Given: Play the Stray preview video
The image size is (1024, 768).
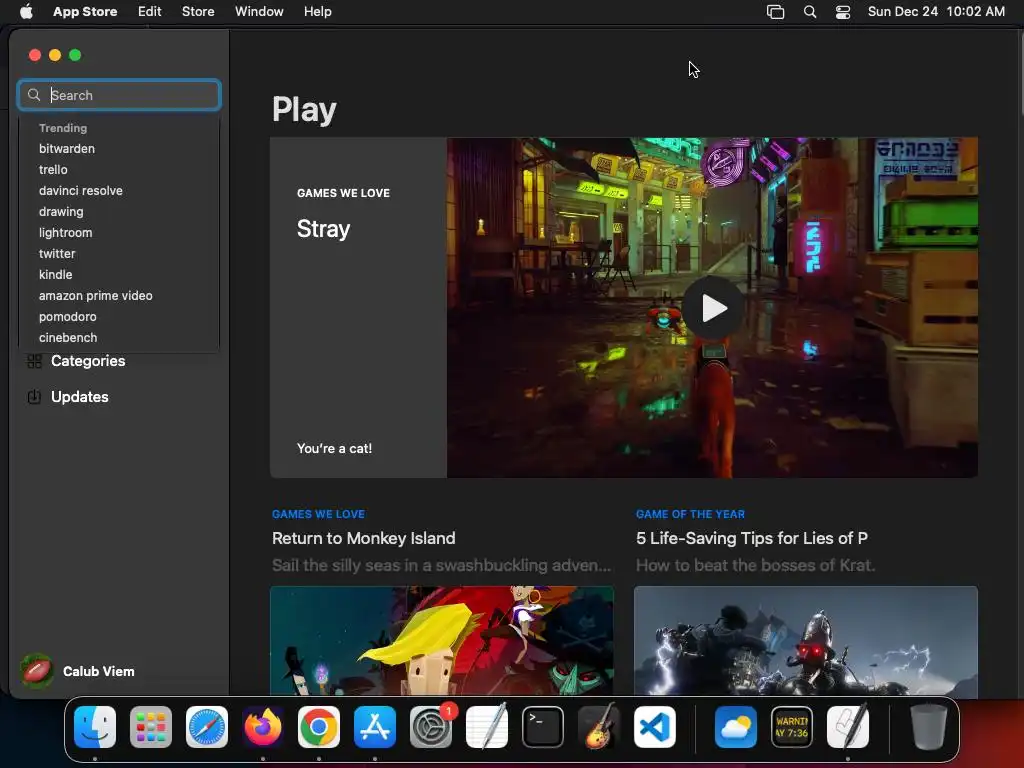Looking at the screenshot, I should point(712,308).
